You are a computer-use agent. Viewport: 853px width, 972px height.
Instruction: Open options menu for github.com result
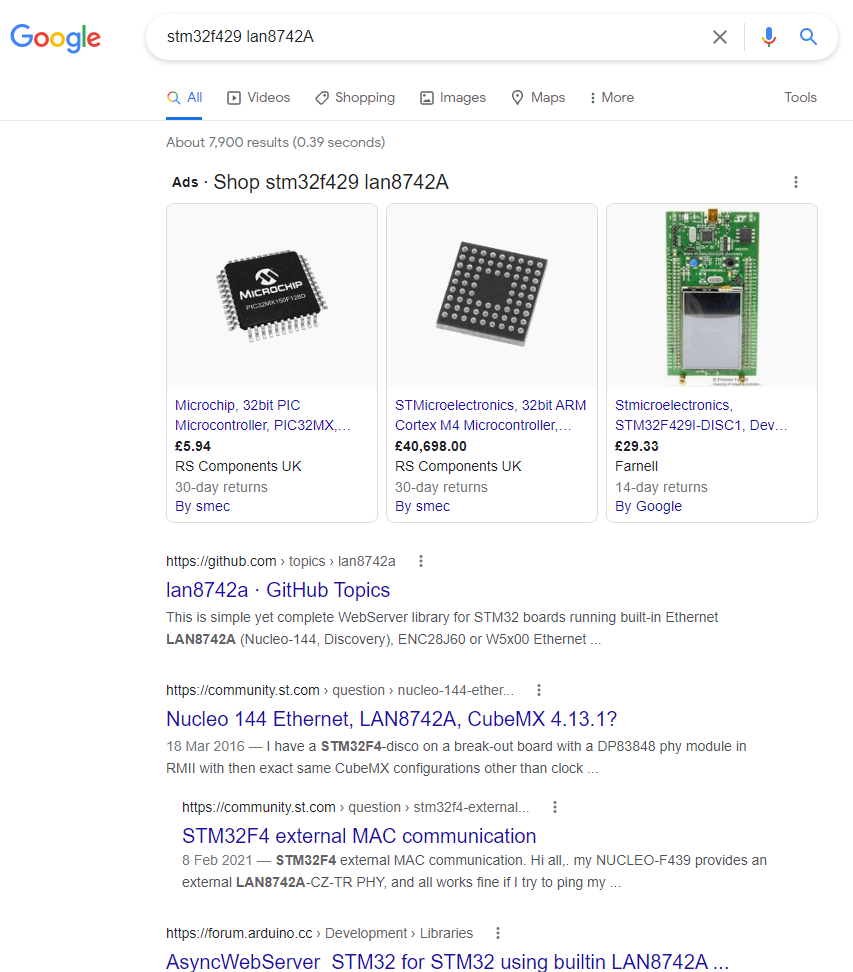click(421, 561)
